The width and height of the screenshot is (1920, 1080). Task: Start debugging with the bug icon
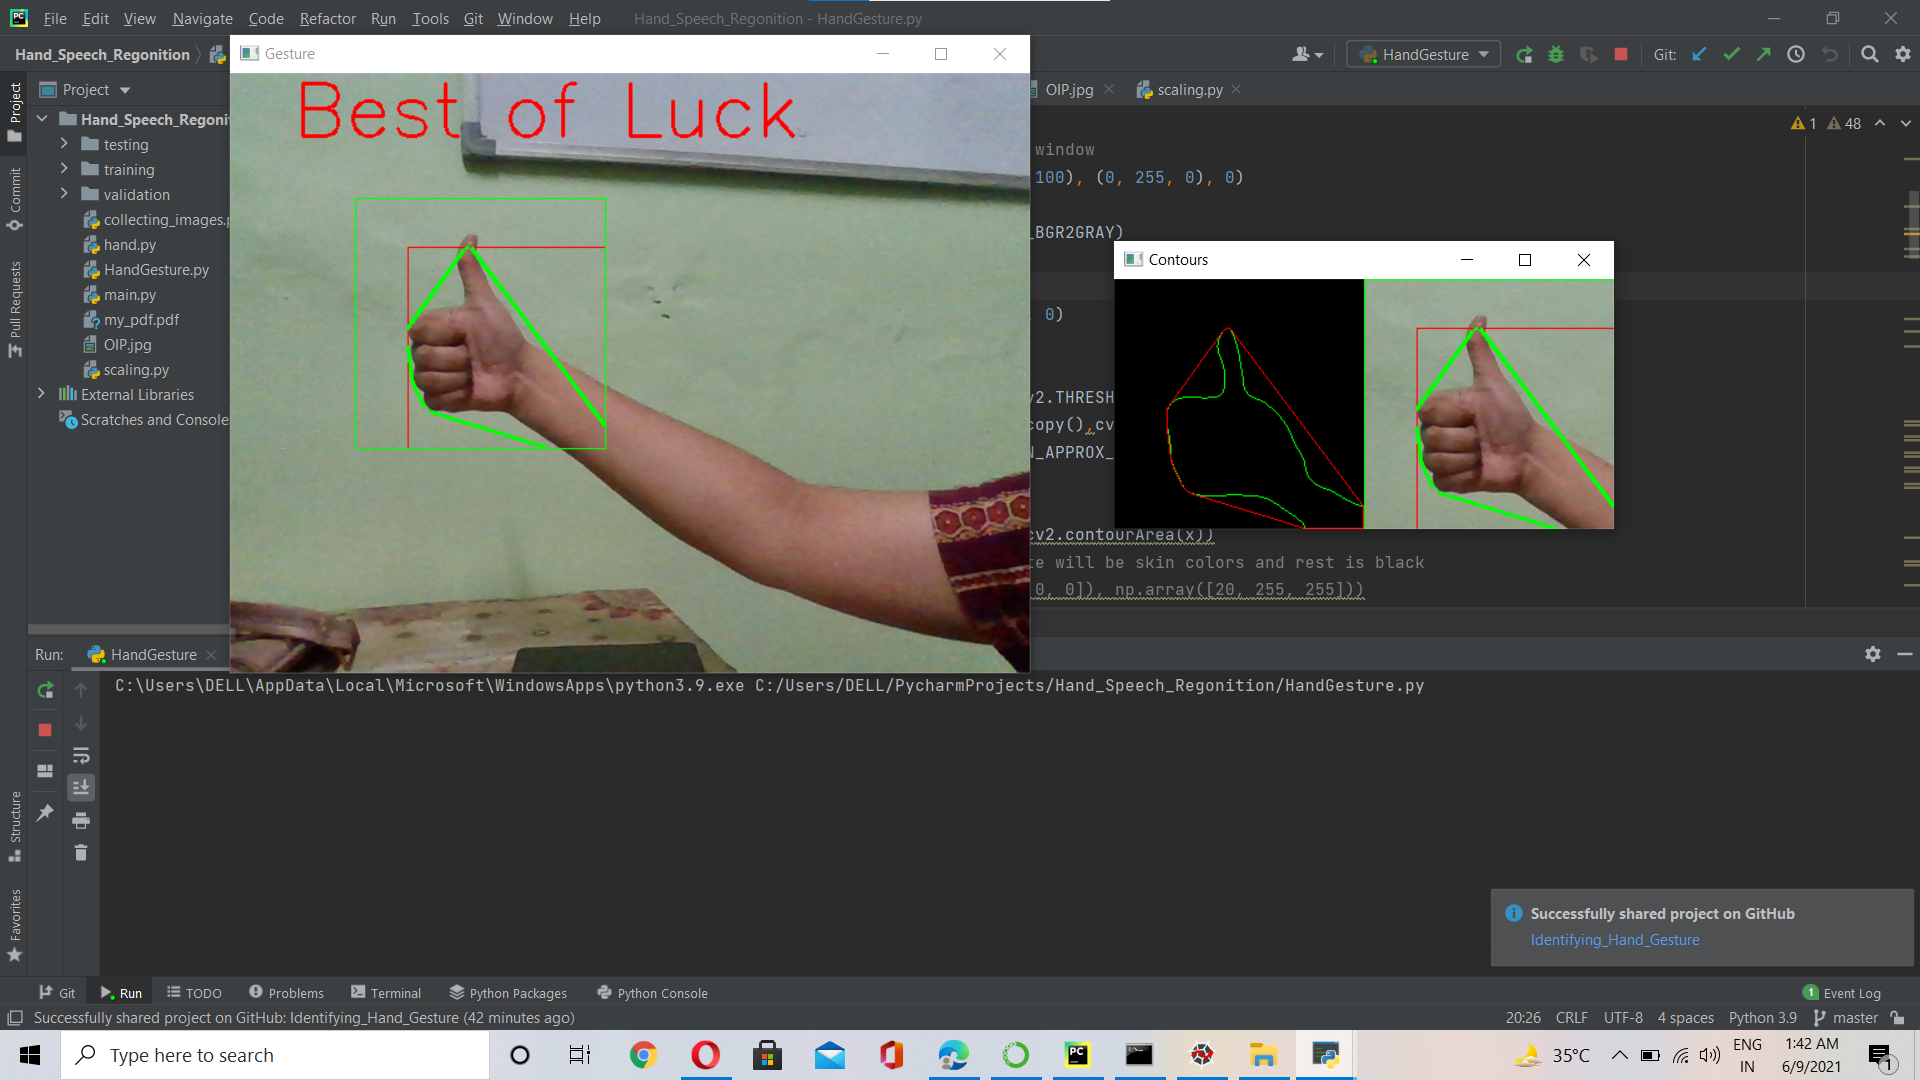[x=1556, y=54]
